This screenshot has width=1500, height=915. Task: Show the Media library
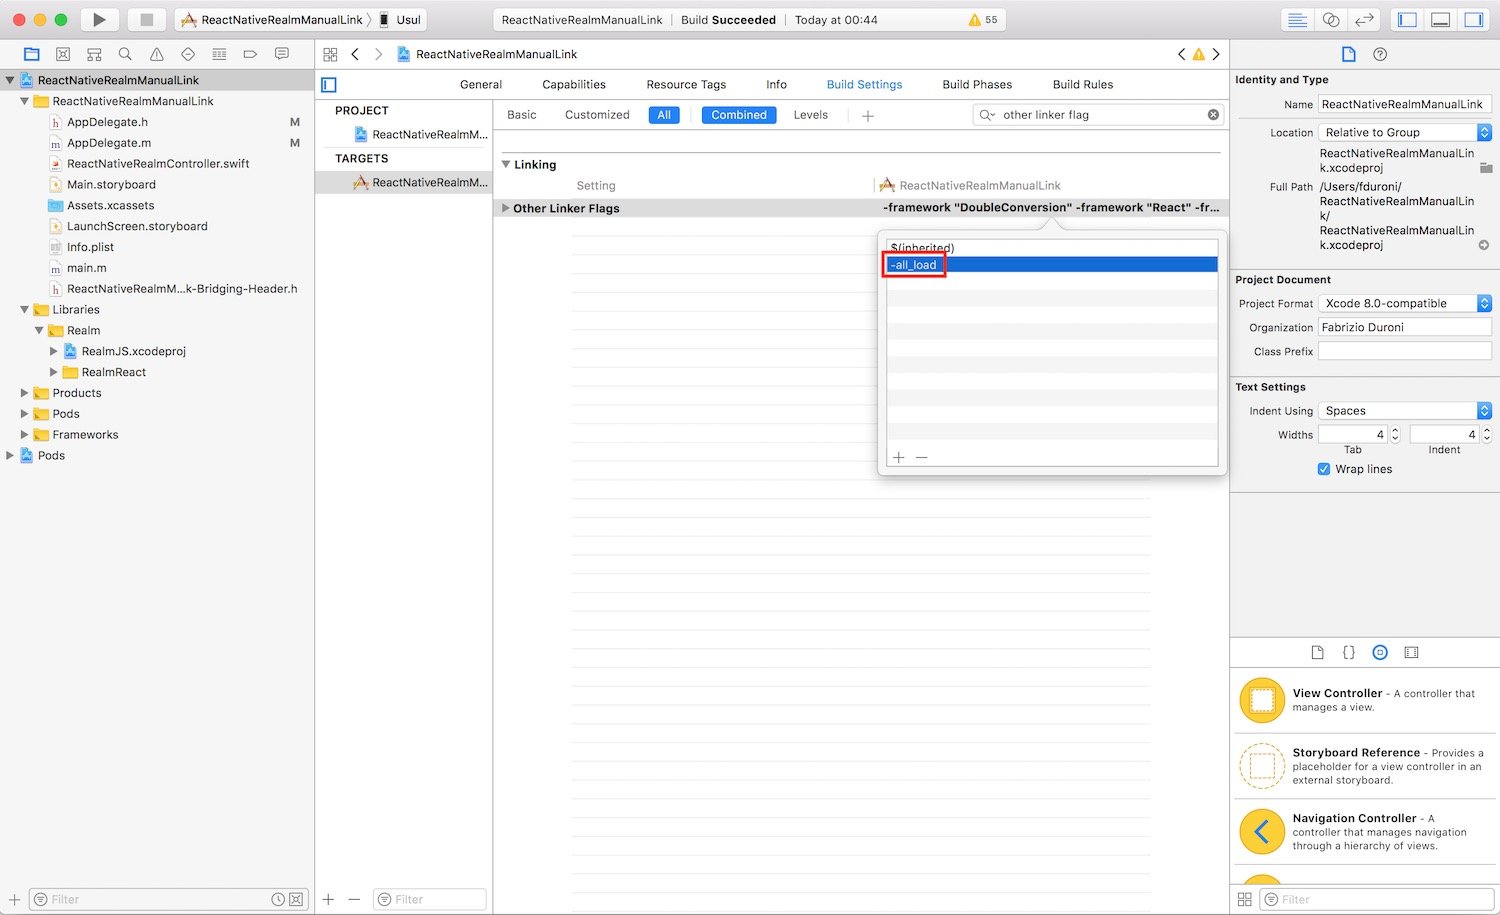tap(1411, 652)
